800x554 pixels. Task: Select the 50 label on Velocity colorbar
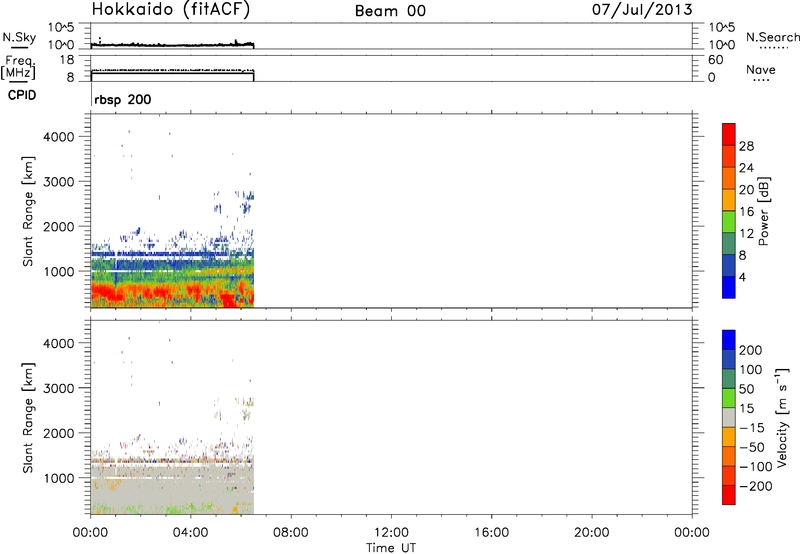pos(746,389)
